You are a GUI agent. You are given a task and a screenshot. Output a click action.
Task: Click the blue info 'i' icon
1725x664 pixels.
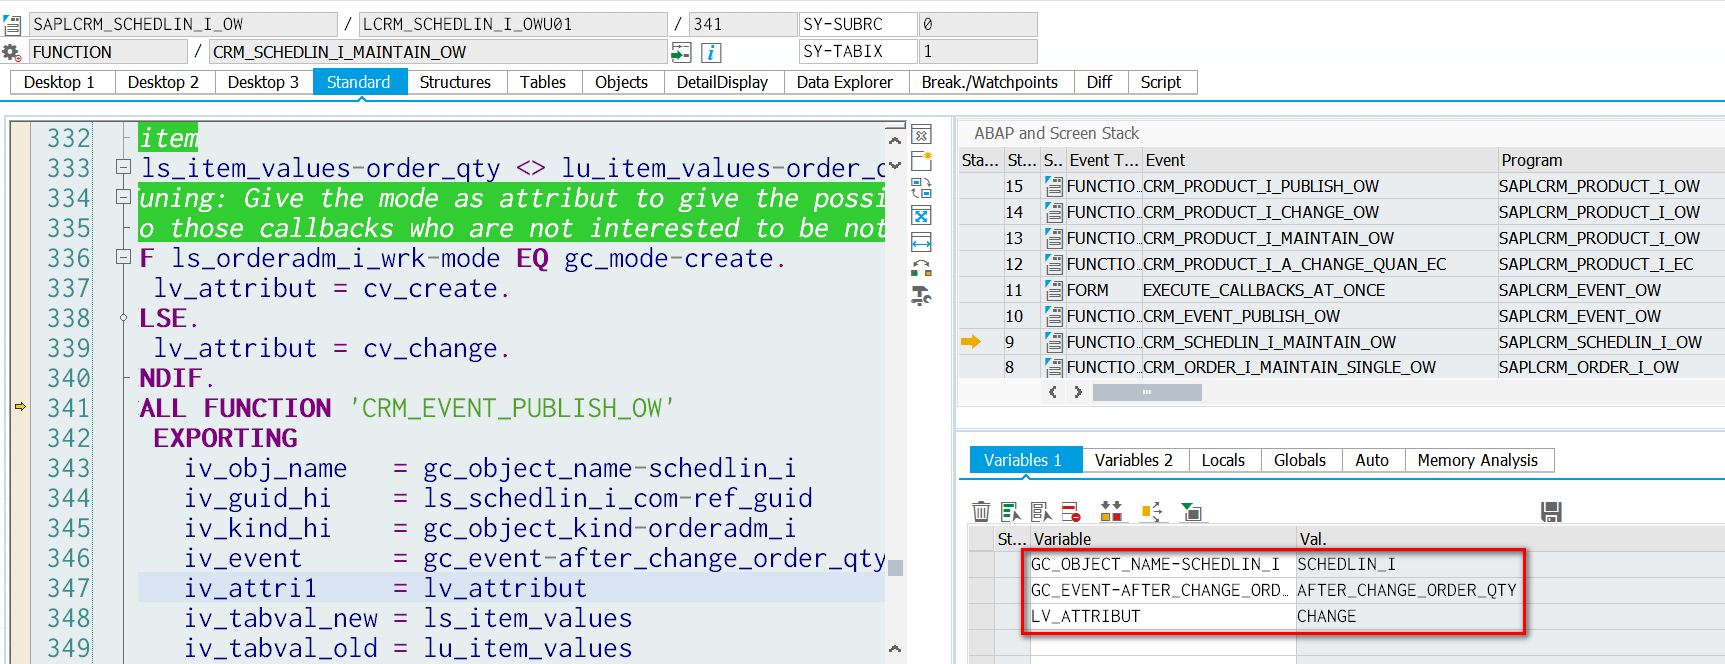coord(711,52)
